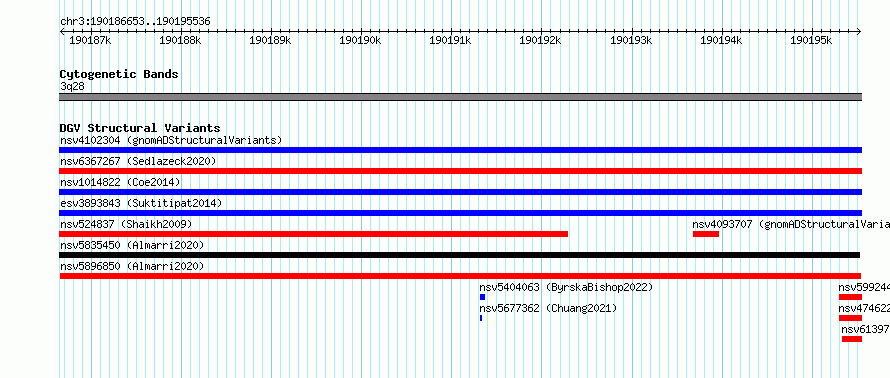Image resolution: width=890 pixels, height=378 pixels.
Task: Open nsv1014822 (Coe2014) label
Action: [120, 182]
